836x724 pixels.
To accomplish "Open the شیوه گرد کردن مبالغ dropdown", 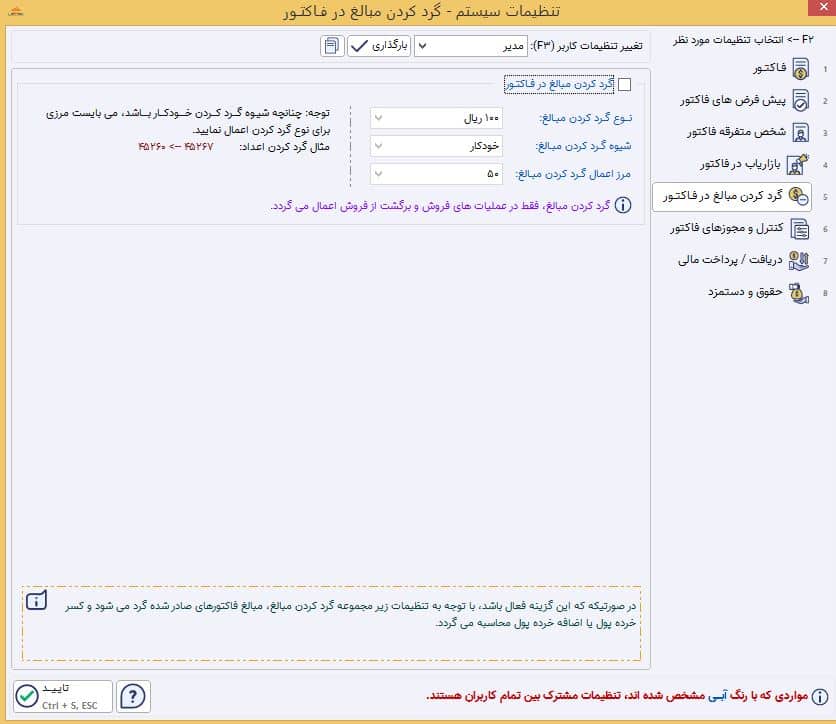I will (436, 146).
